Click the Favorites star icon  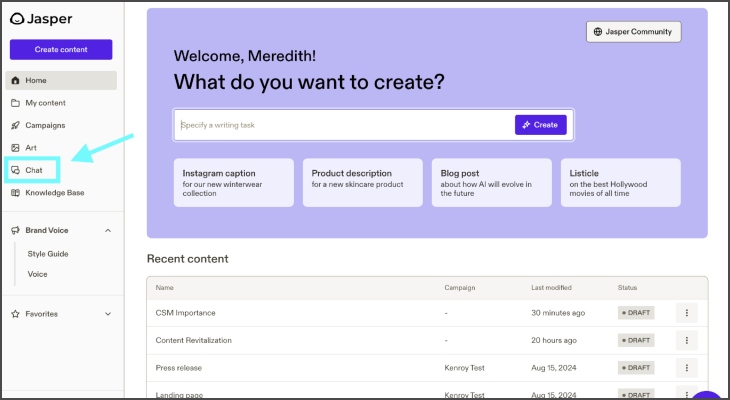click(15, 314)
